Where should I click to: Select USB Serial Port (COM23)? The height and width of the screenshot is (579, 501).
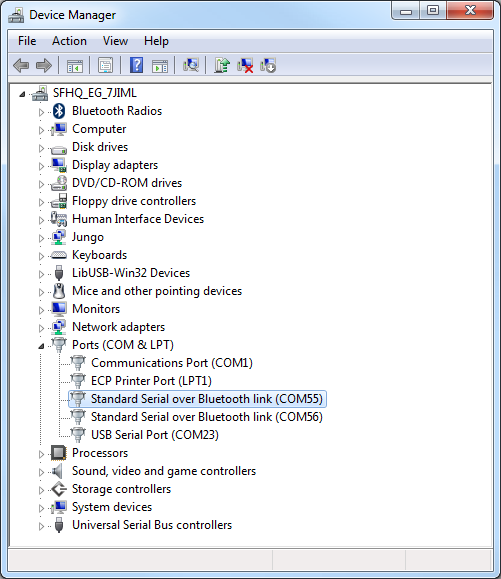click(155, 435)
